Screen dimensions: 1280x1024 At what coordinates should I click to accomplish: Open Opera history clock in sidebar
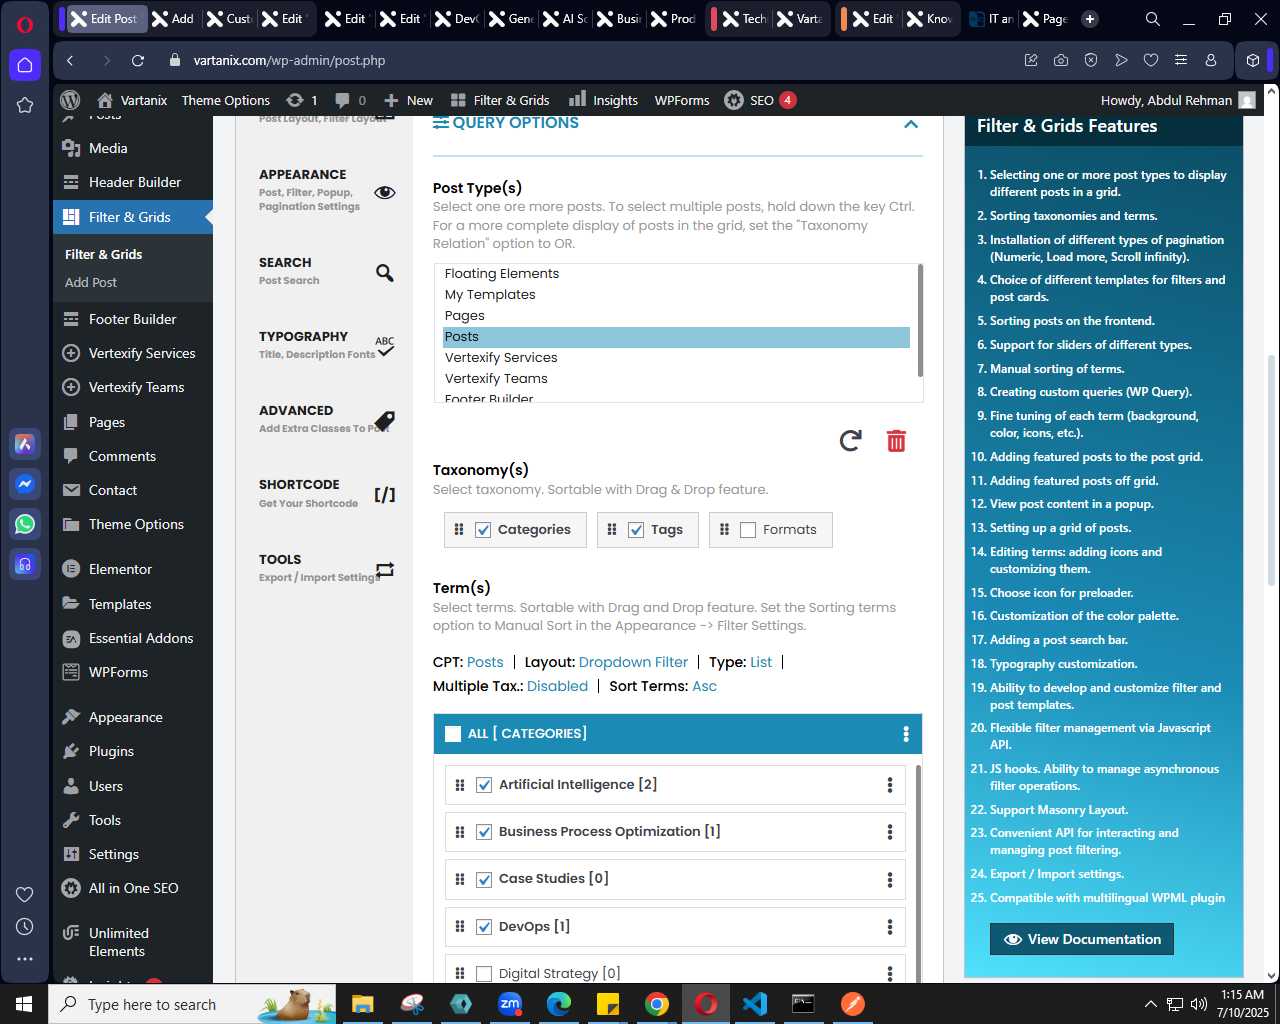click(25, 927)
